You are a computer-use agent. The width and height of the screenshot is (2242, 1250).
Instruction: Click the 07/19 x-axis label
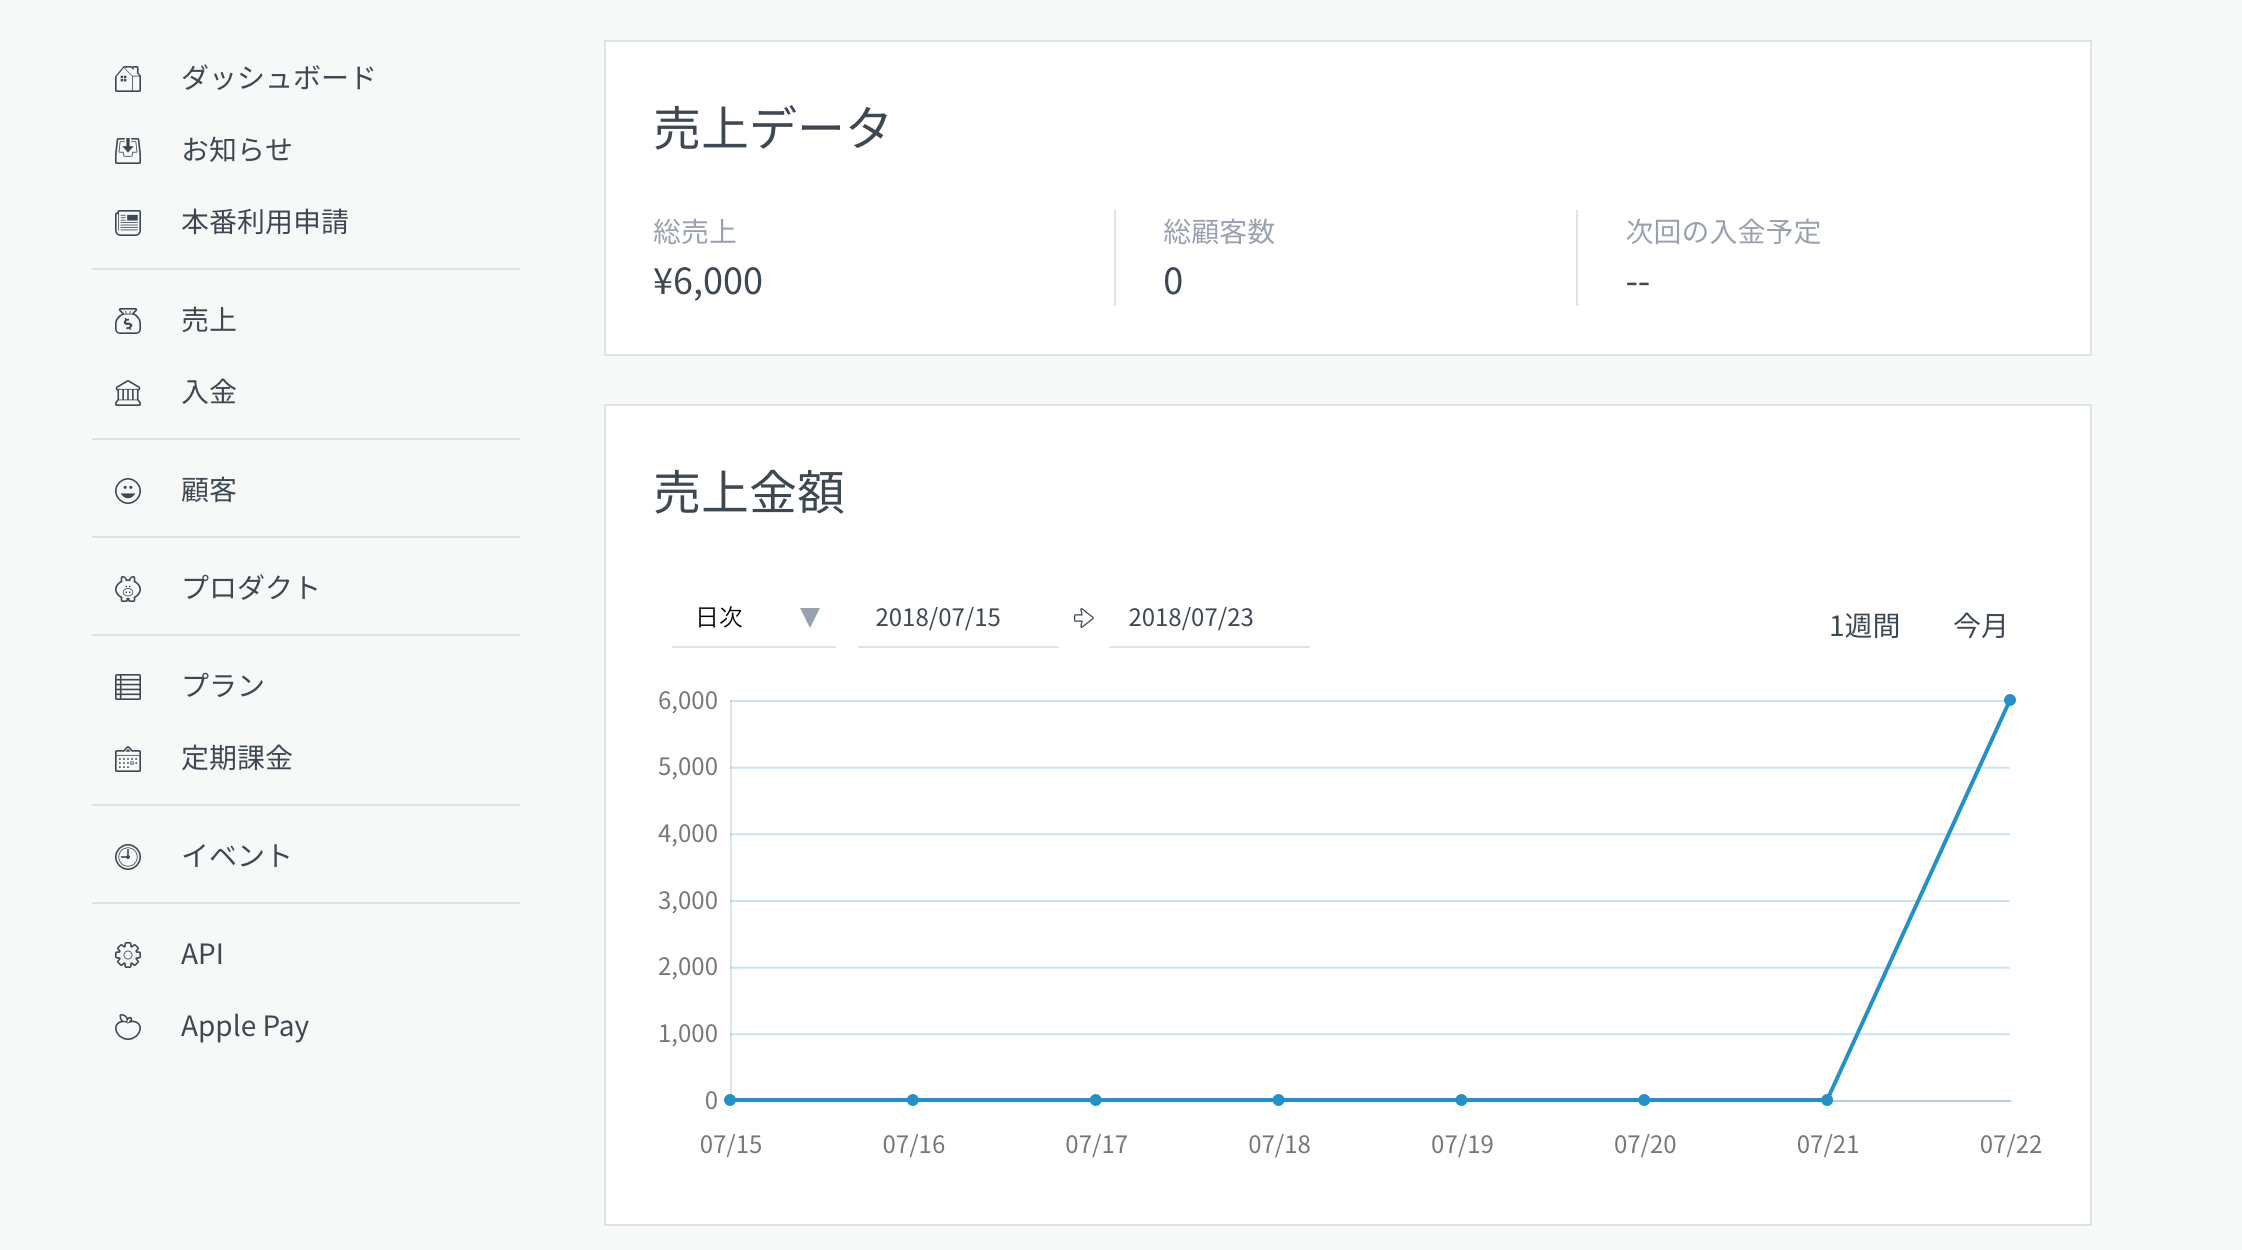(1462, 1145)
